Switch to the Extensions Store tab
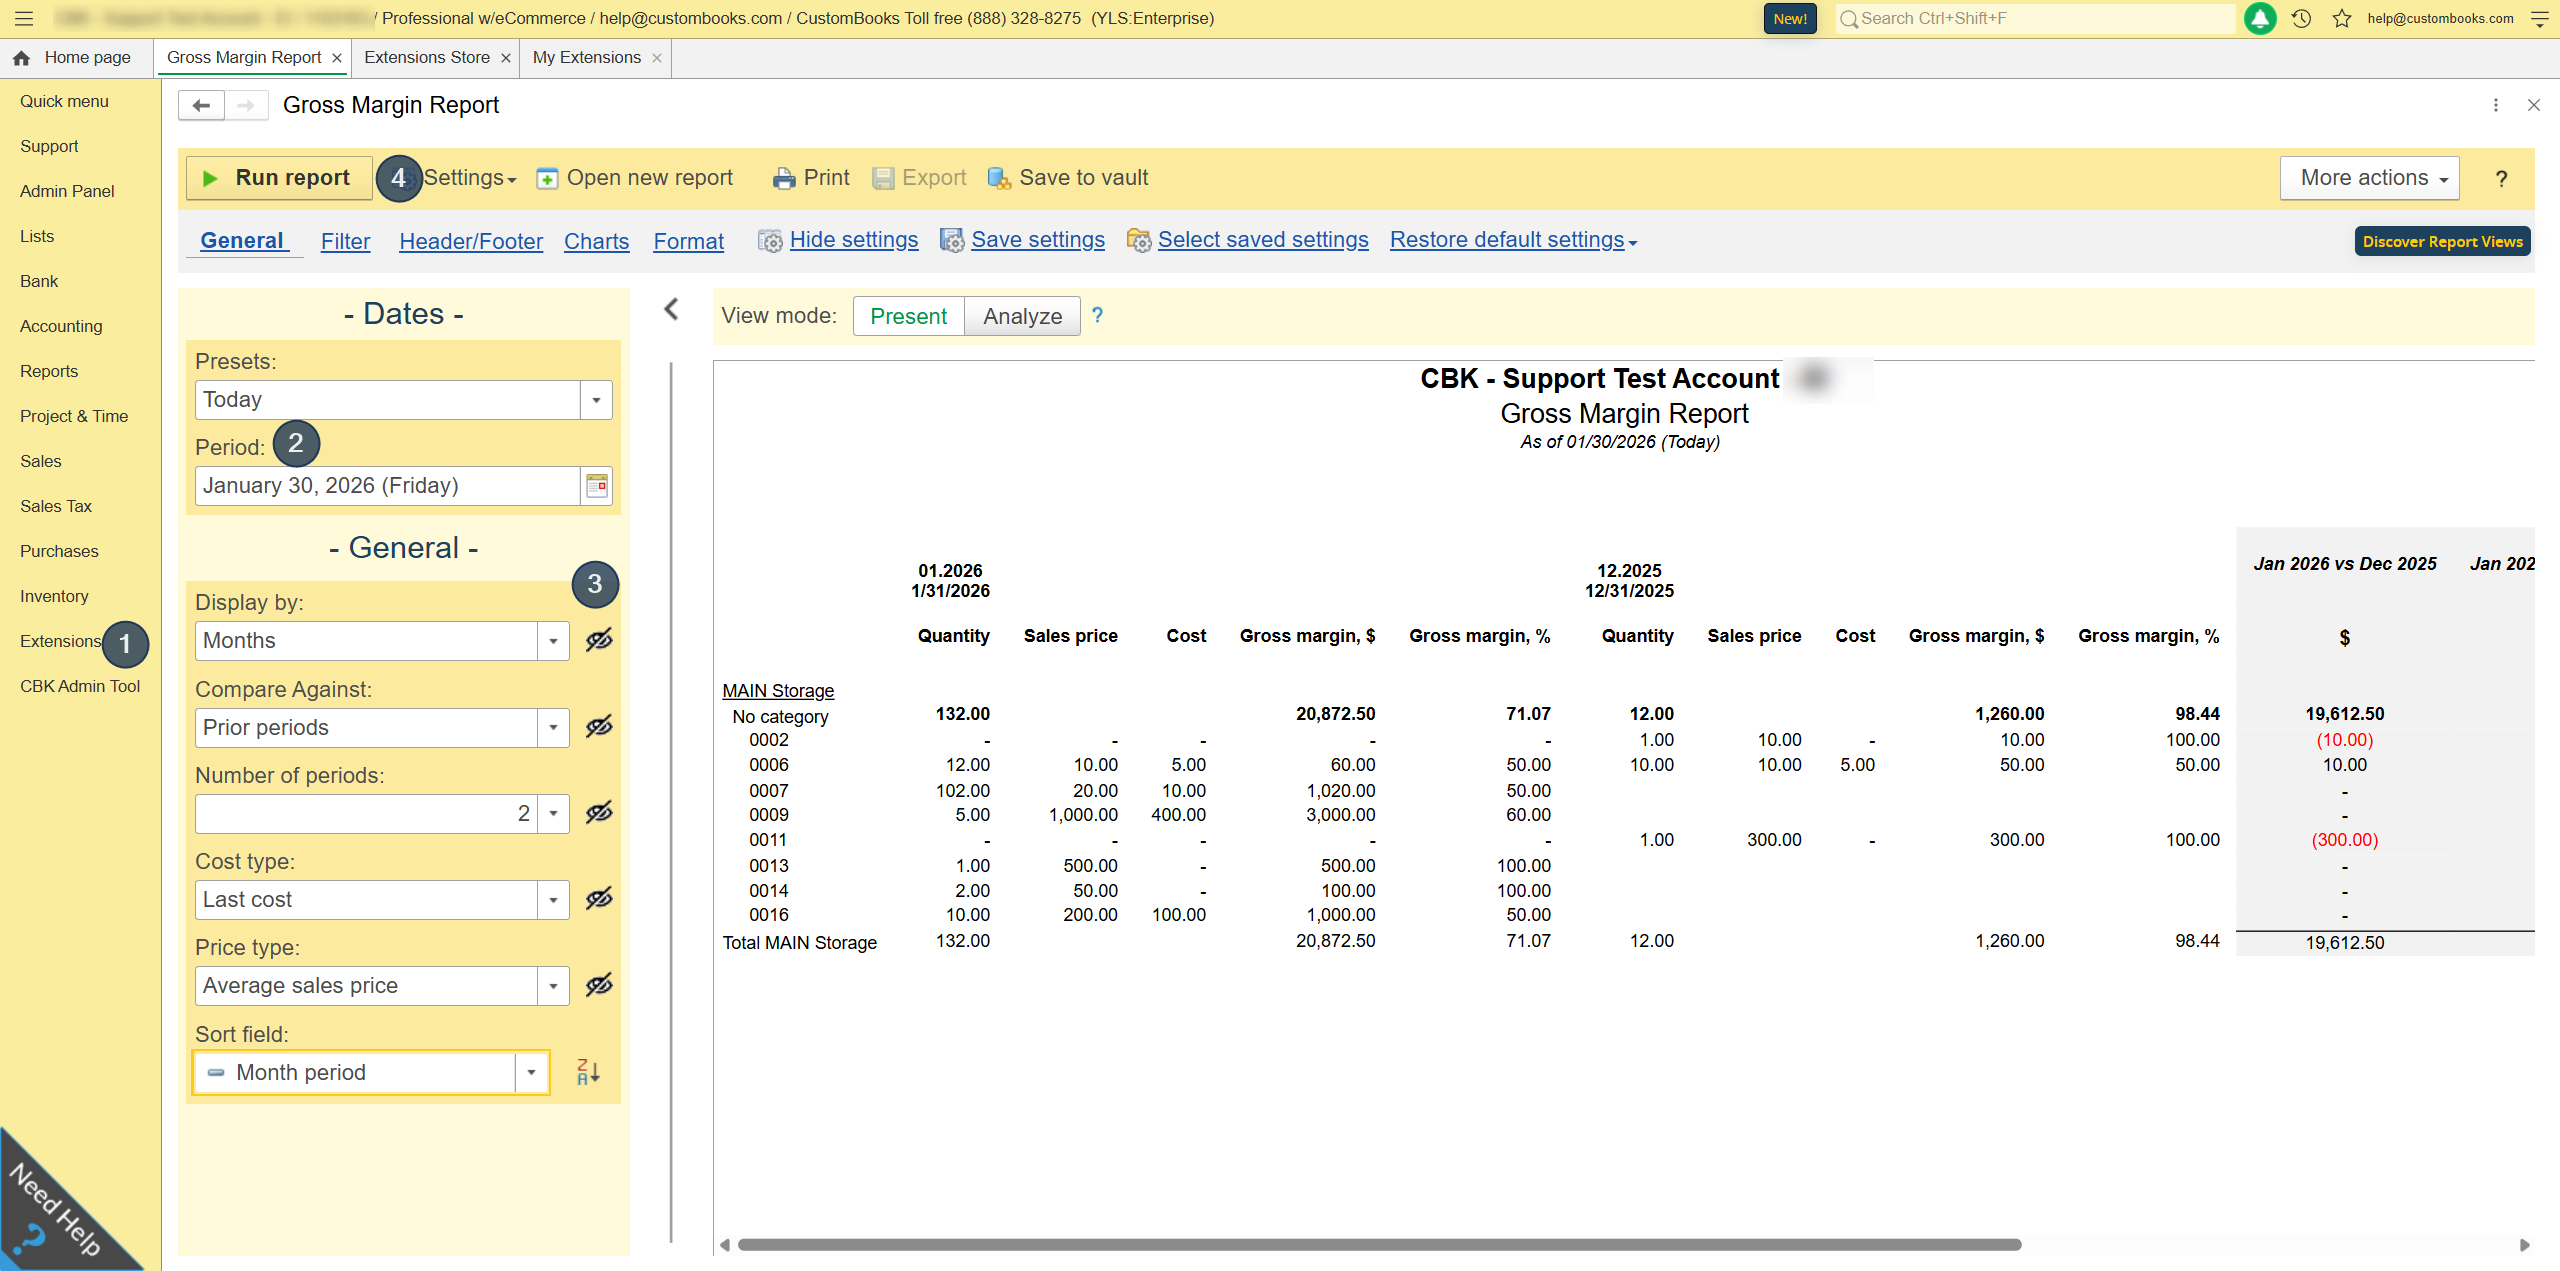2560x1271 pixels. pos(427,58)
